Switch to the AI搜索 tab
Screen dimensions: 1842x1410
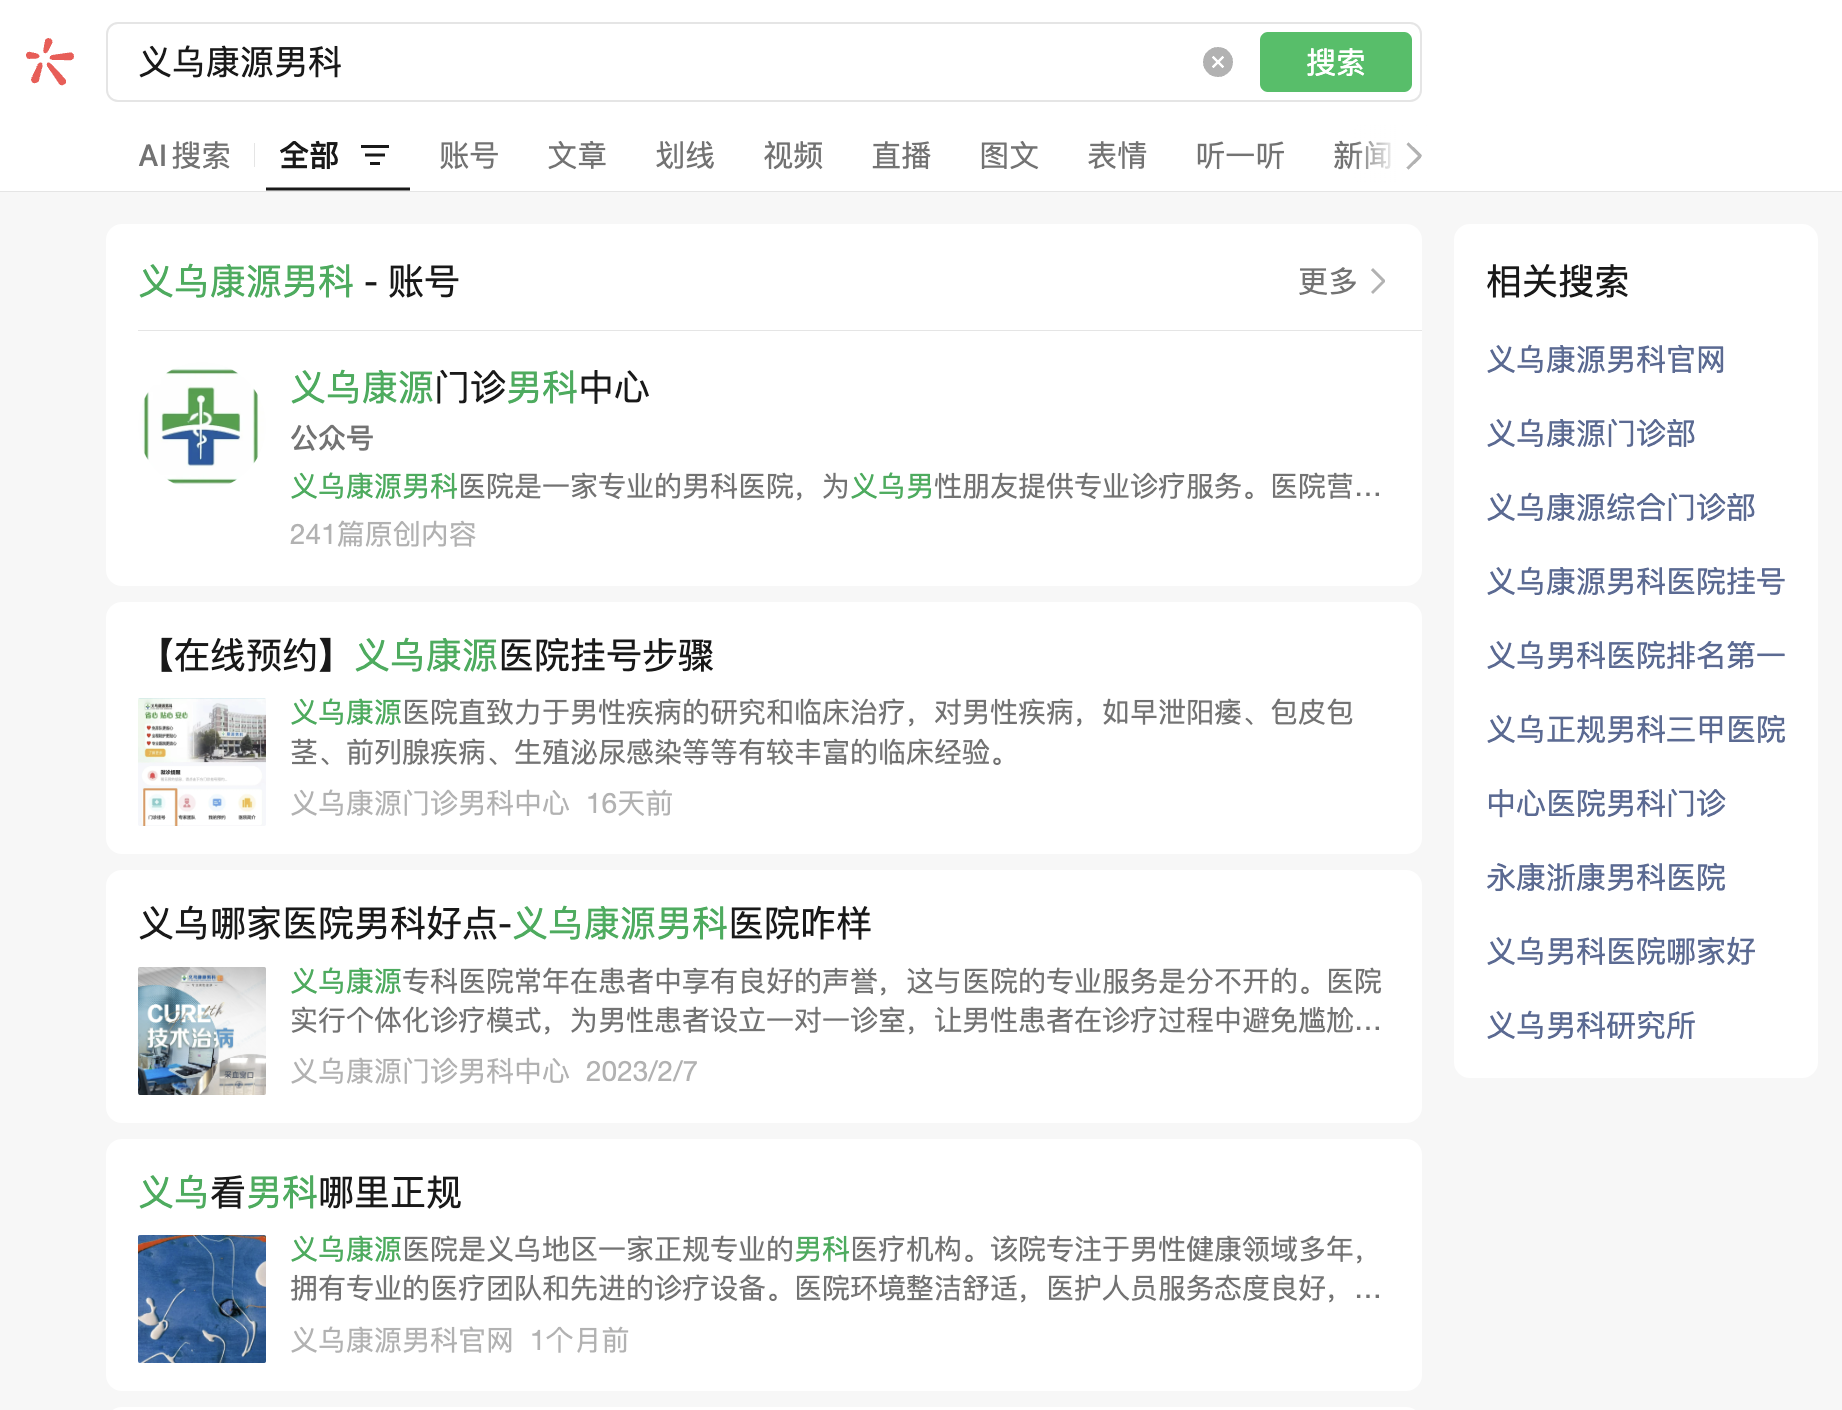185,156
